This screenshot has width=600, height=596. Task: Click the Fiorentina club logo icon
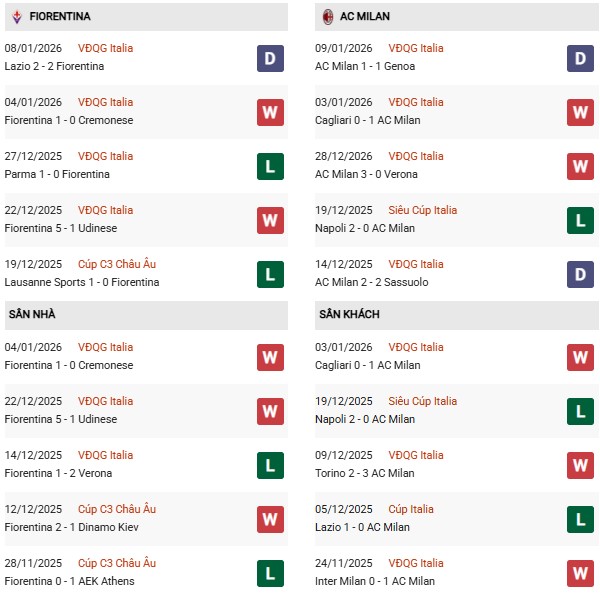pyautogui.click(x=15, y=16)
